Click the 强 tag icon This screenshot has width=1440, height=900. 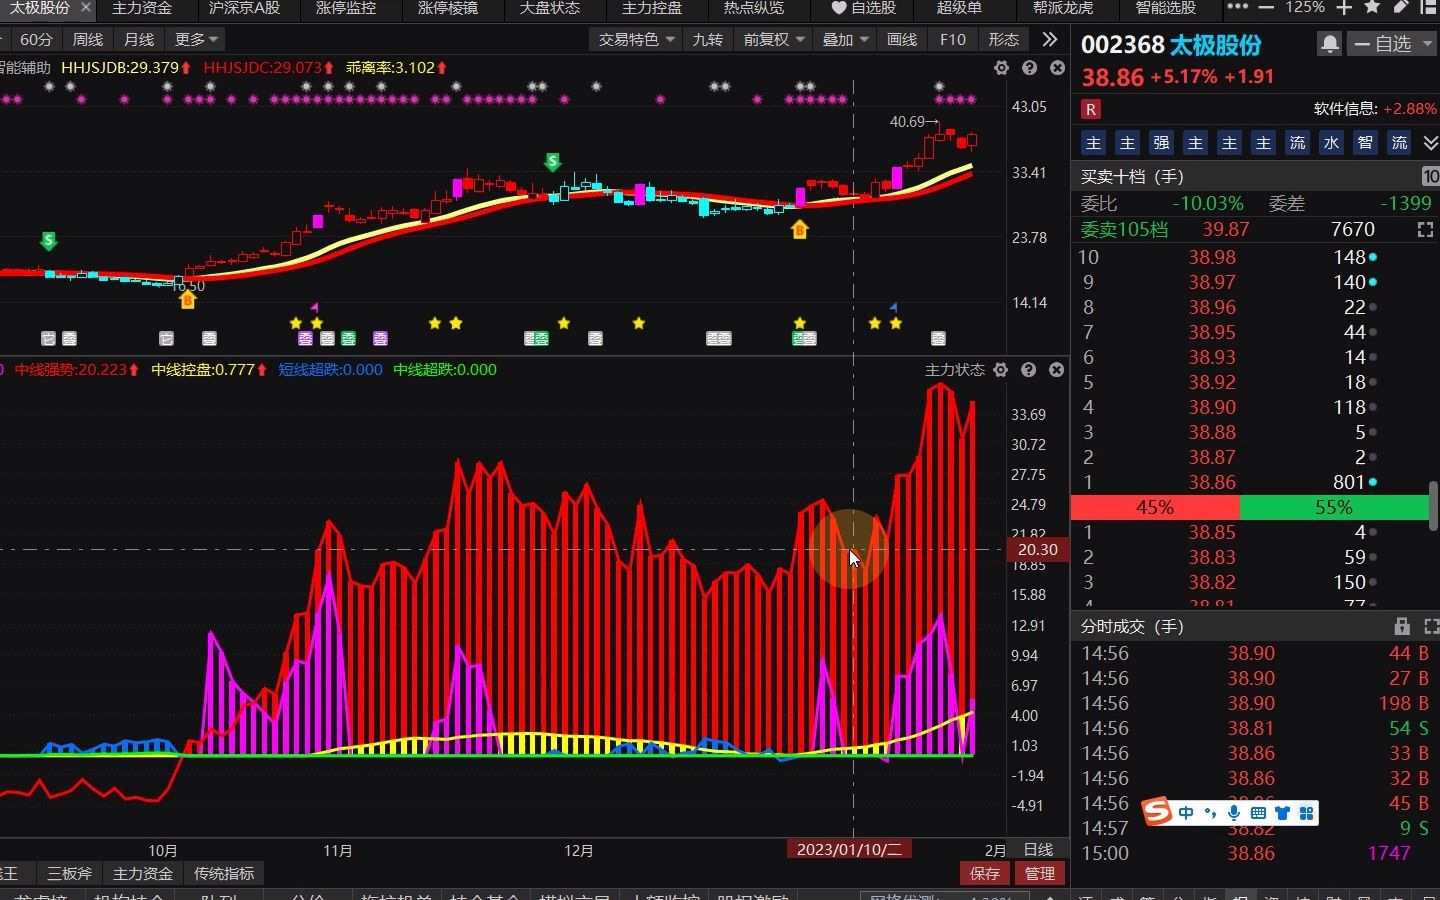click(1161, 143)
